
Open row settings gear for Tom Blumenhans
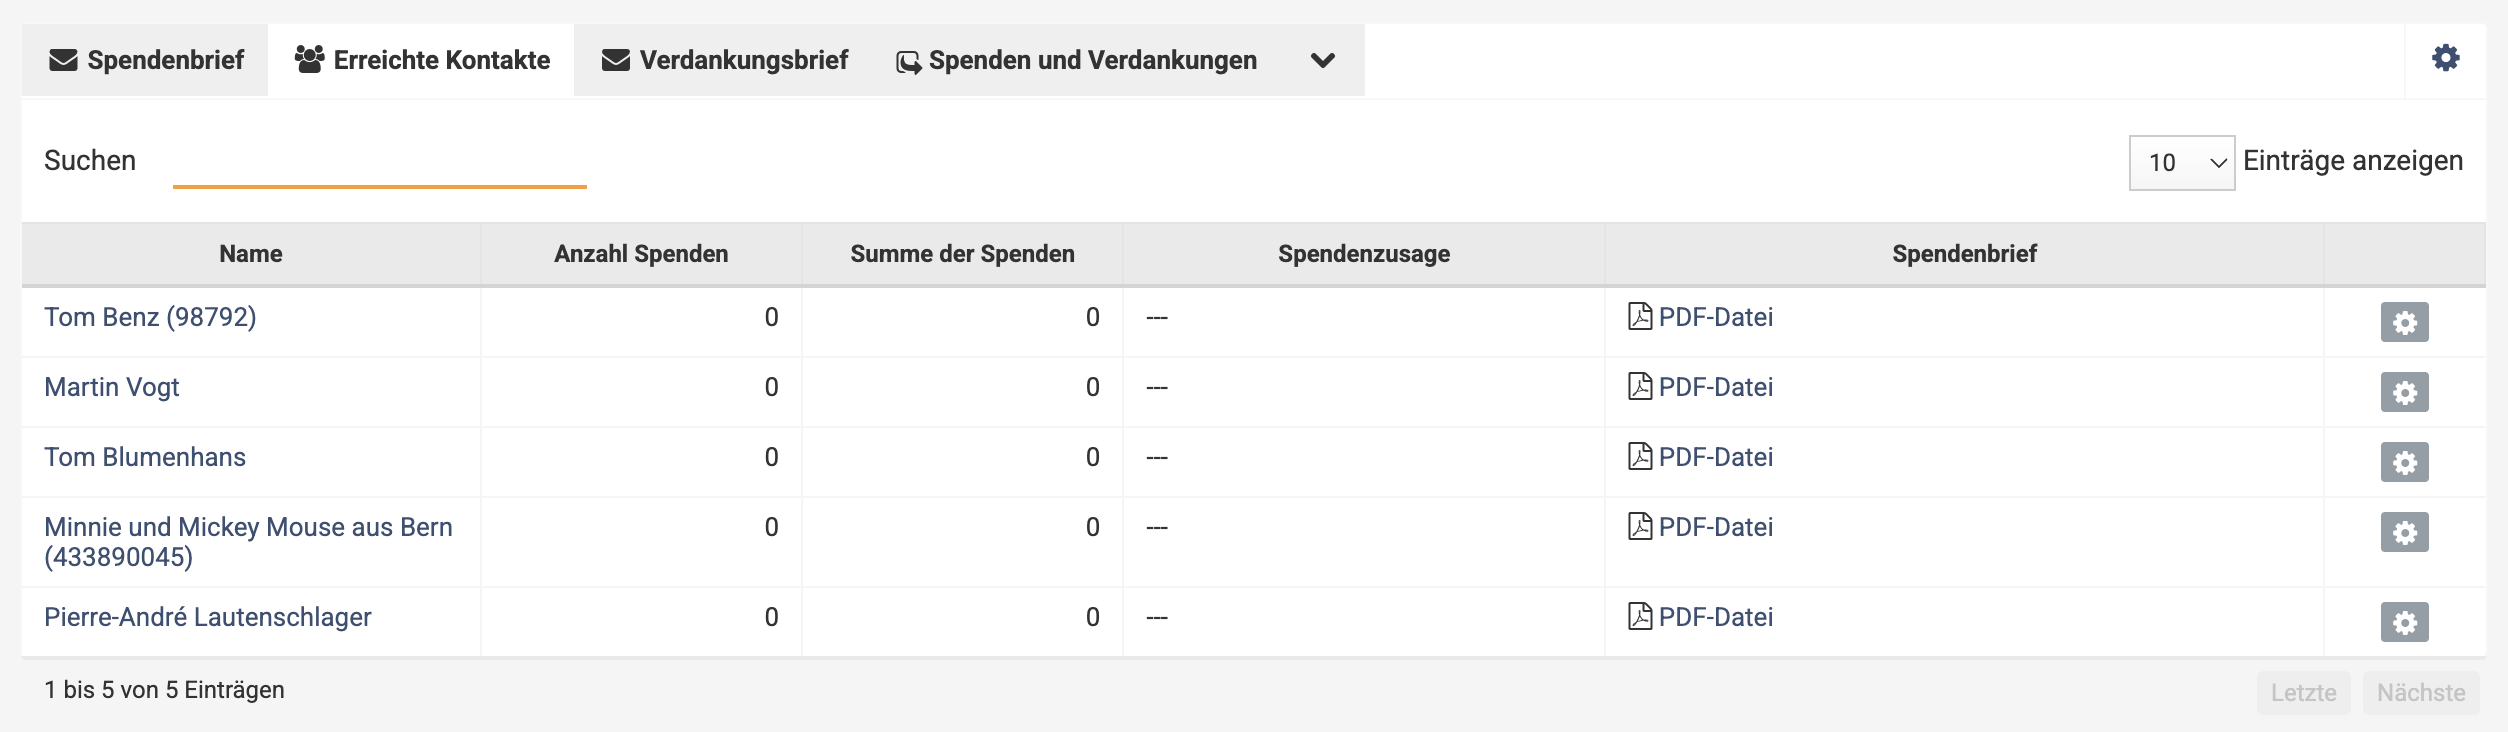(x=2404, y=462)
